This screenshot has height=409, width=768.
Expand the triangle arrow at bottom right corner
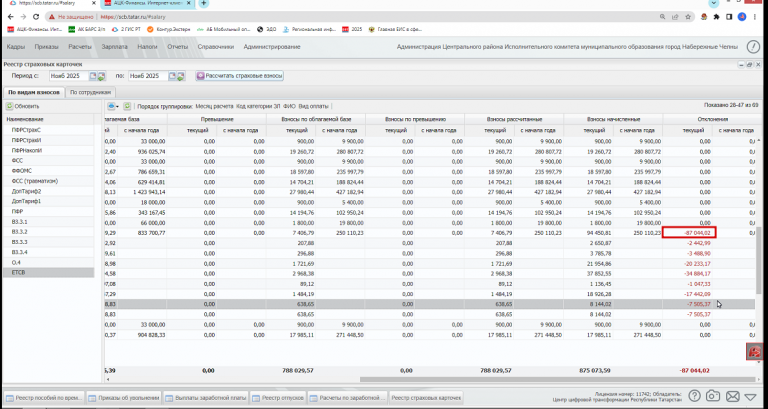748,398
